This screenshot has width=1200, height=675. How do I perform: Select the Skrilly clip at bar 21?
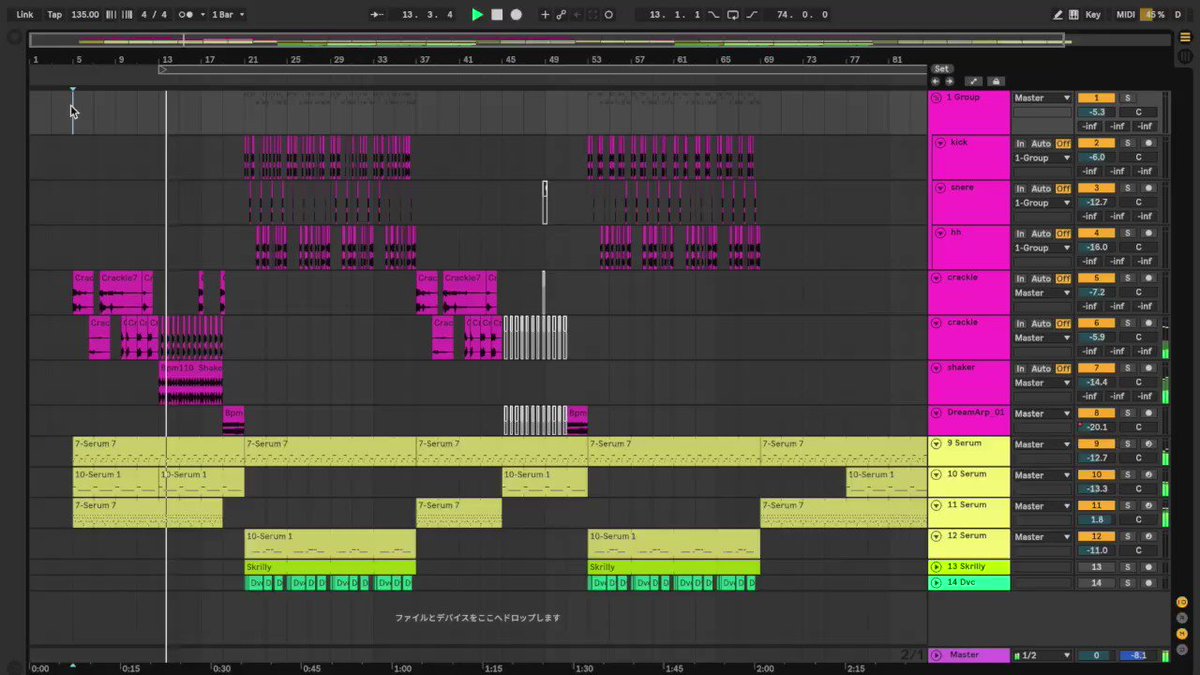[x=330, y=567]
